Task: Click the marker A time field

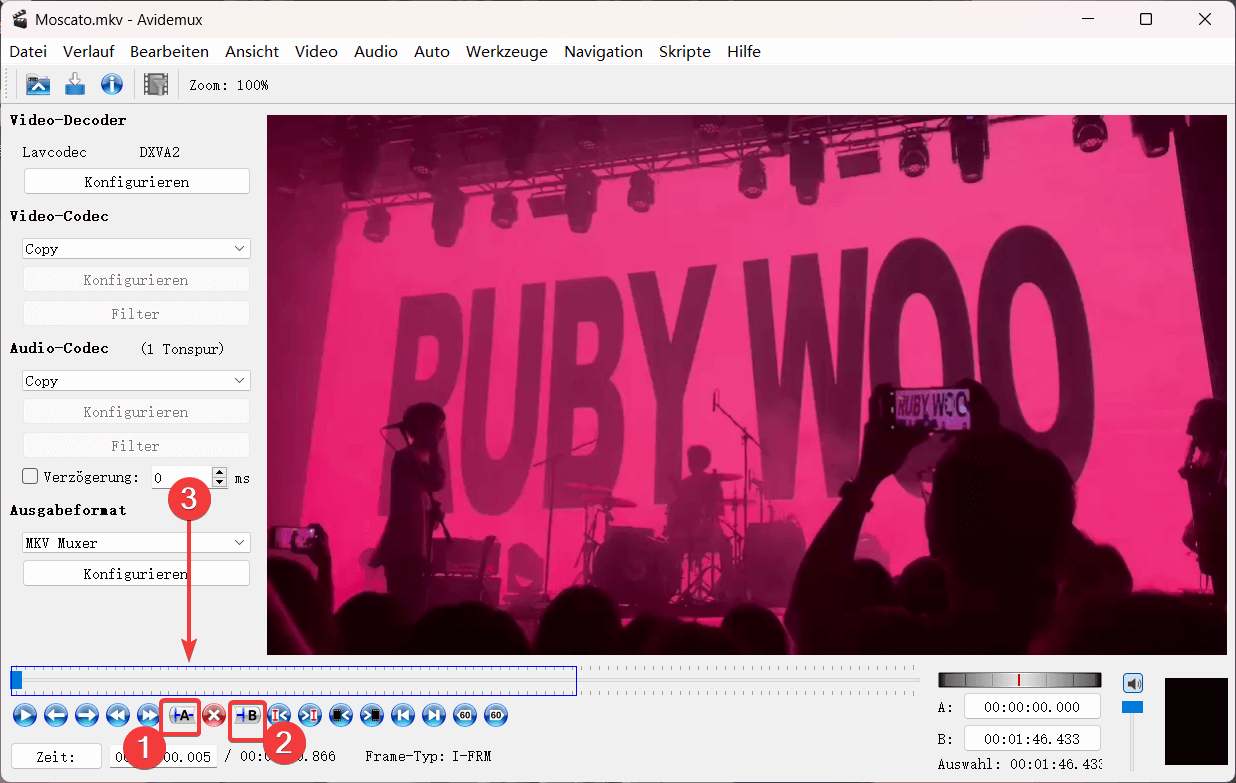Action: pos(1032,706)
